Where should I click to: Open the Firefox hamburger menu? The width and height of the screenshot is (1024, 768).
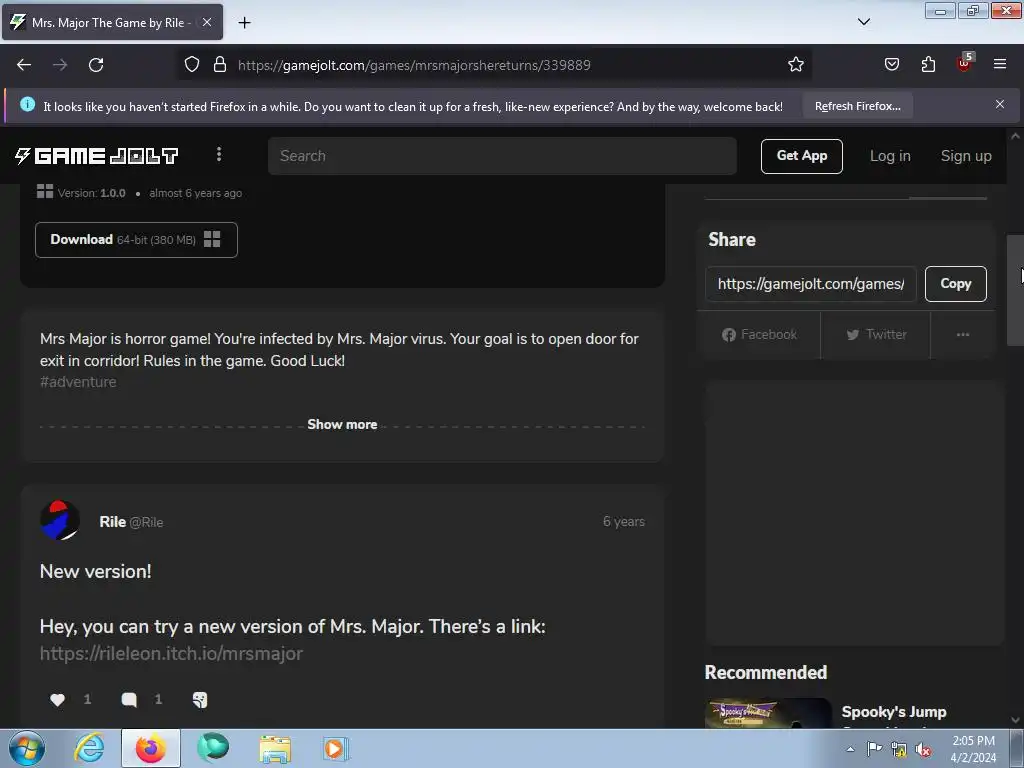(1000, 65)
